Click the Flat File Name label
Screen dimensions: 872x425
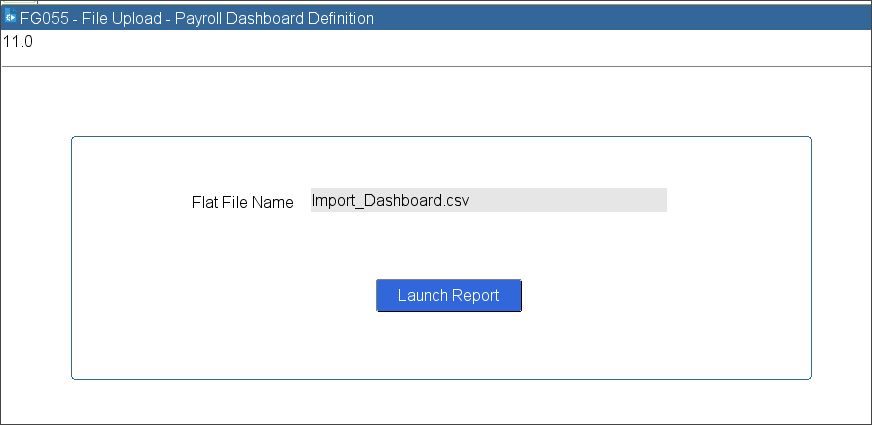(x=242, y=202)
